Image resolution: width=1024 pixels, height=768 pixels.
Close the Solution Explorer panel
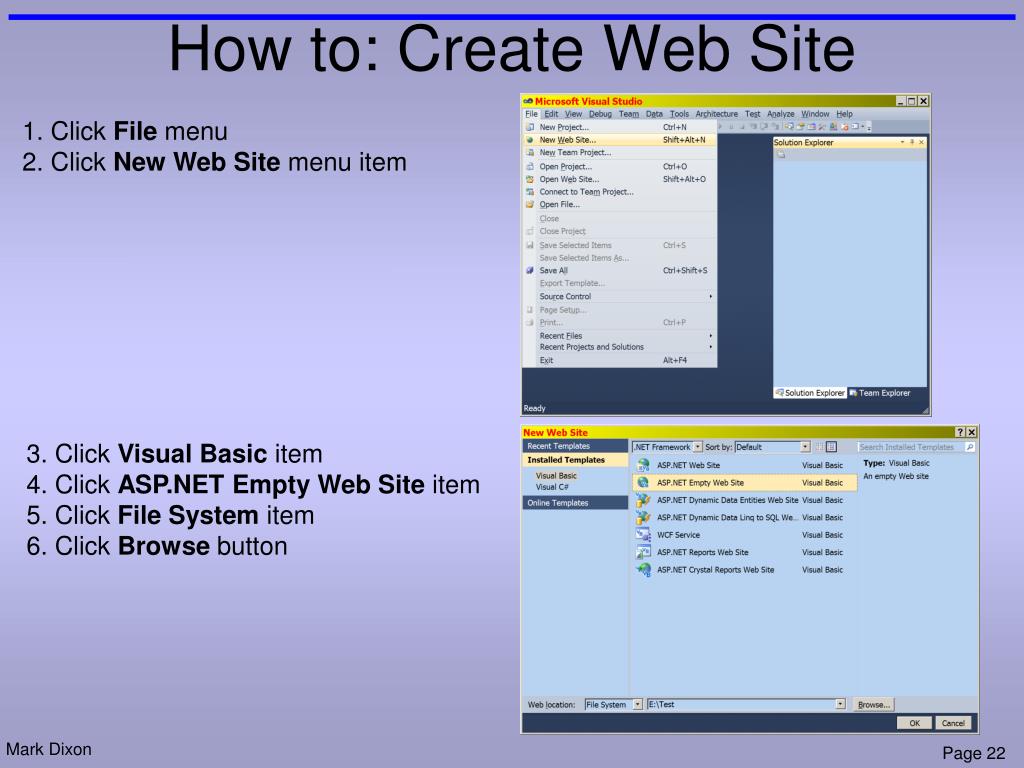tap(921, 142)
